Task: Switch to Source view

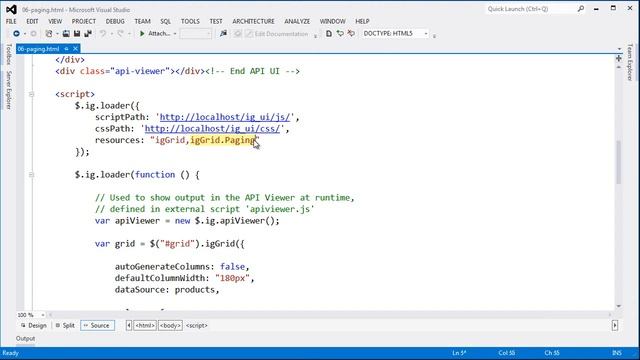Action: 97,325
